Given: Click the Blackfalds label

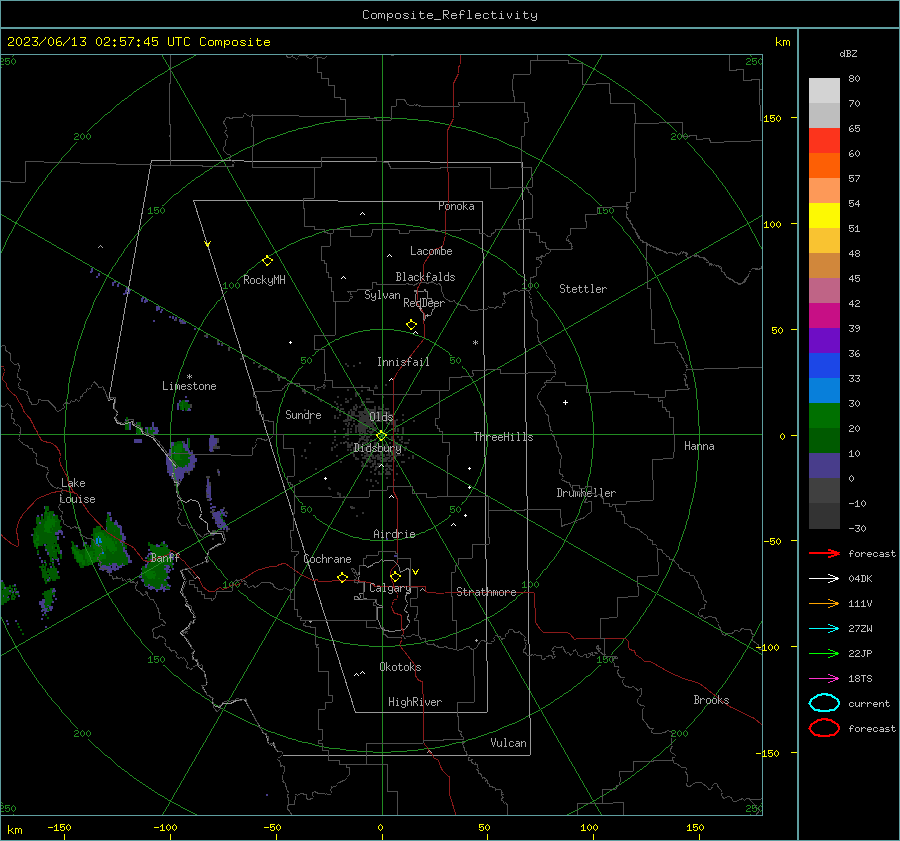Looking at the screenshot, I should click(425, 277).
